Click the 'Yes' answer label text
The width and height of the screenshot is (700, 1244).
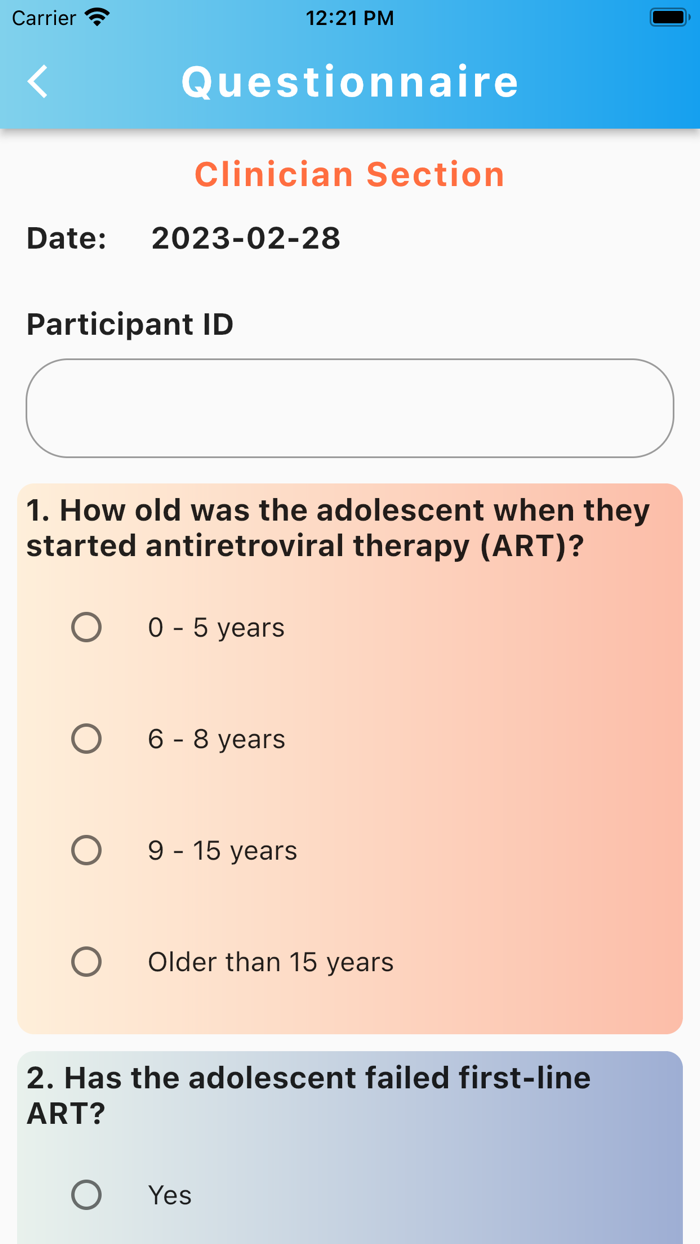(x=170, y=1195)
